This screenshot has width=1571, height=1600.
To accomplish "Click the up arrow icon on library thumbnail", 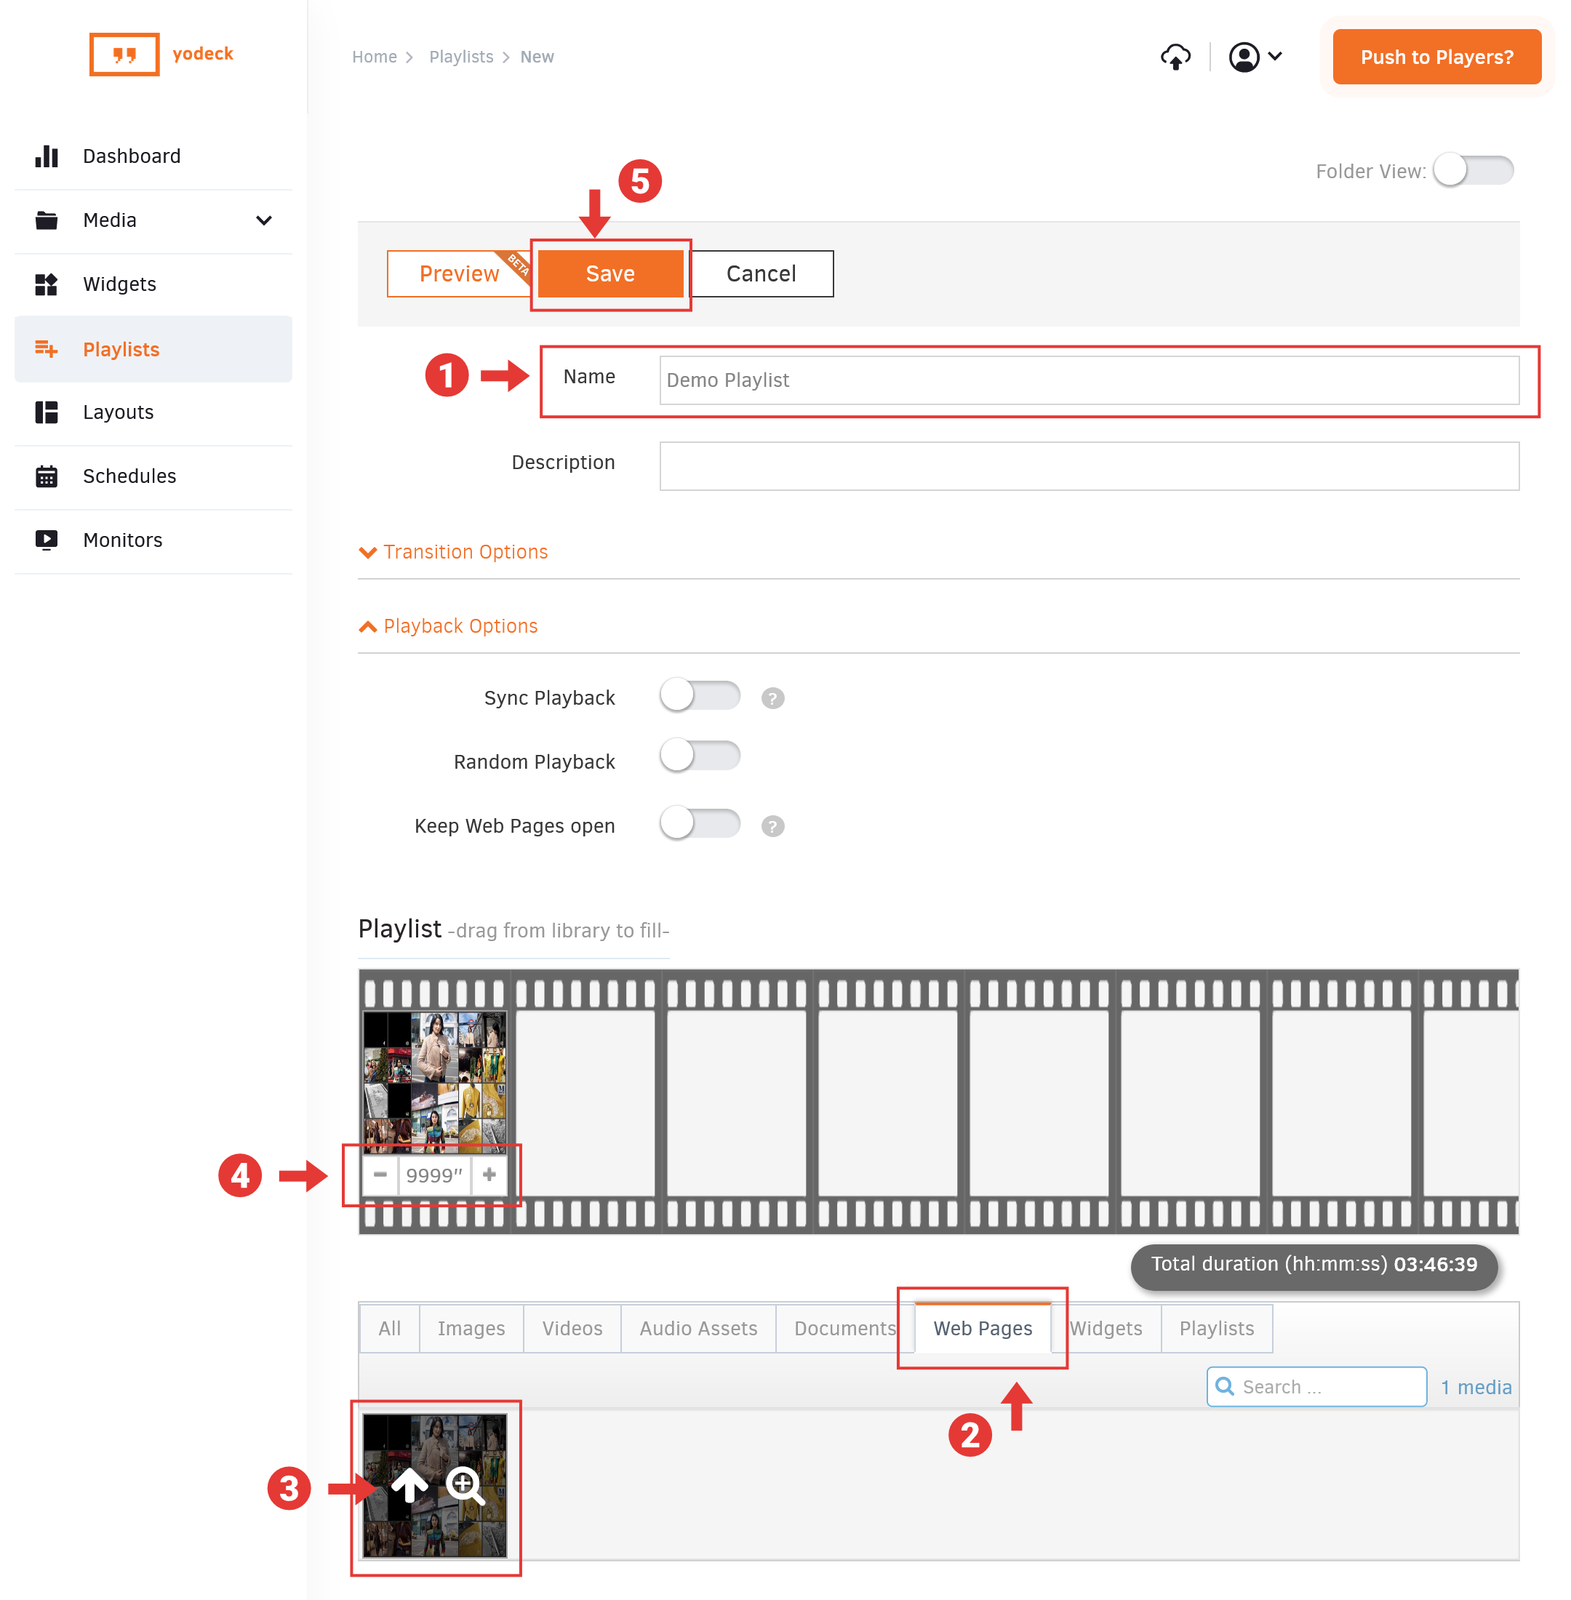I will pyautogui.click(x=409, y=1486).
